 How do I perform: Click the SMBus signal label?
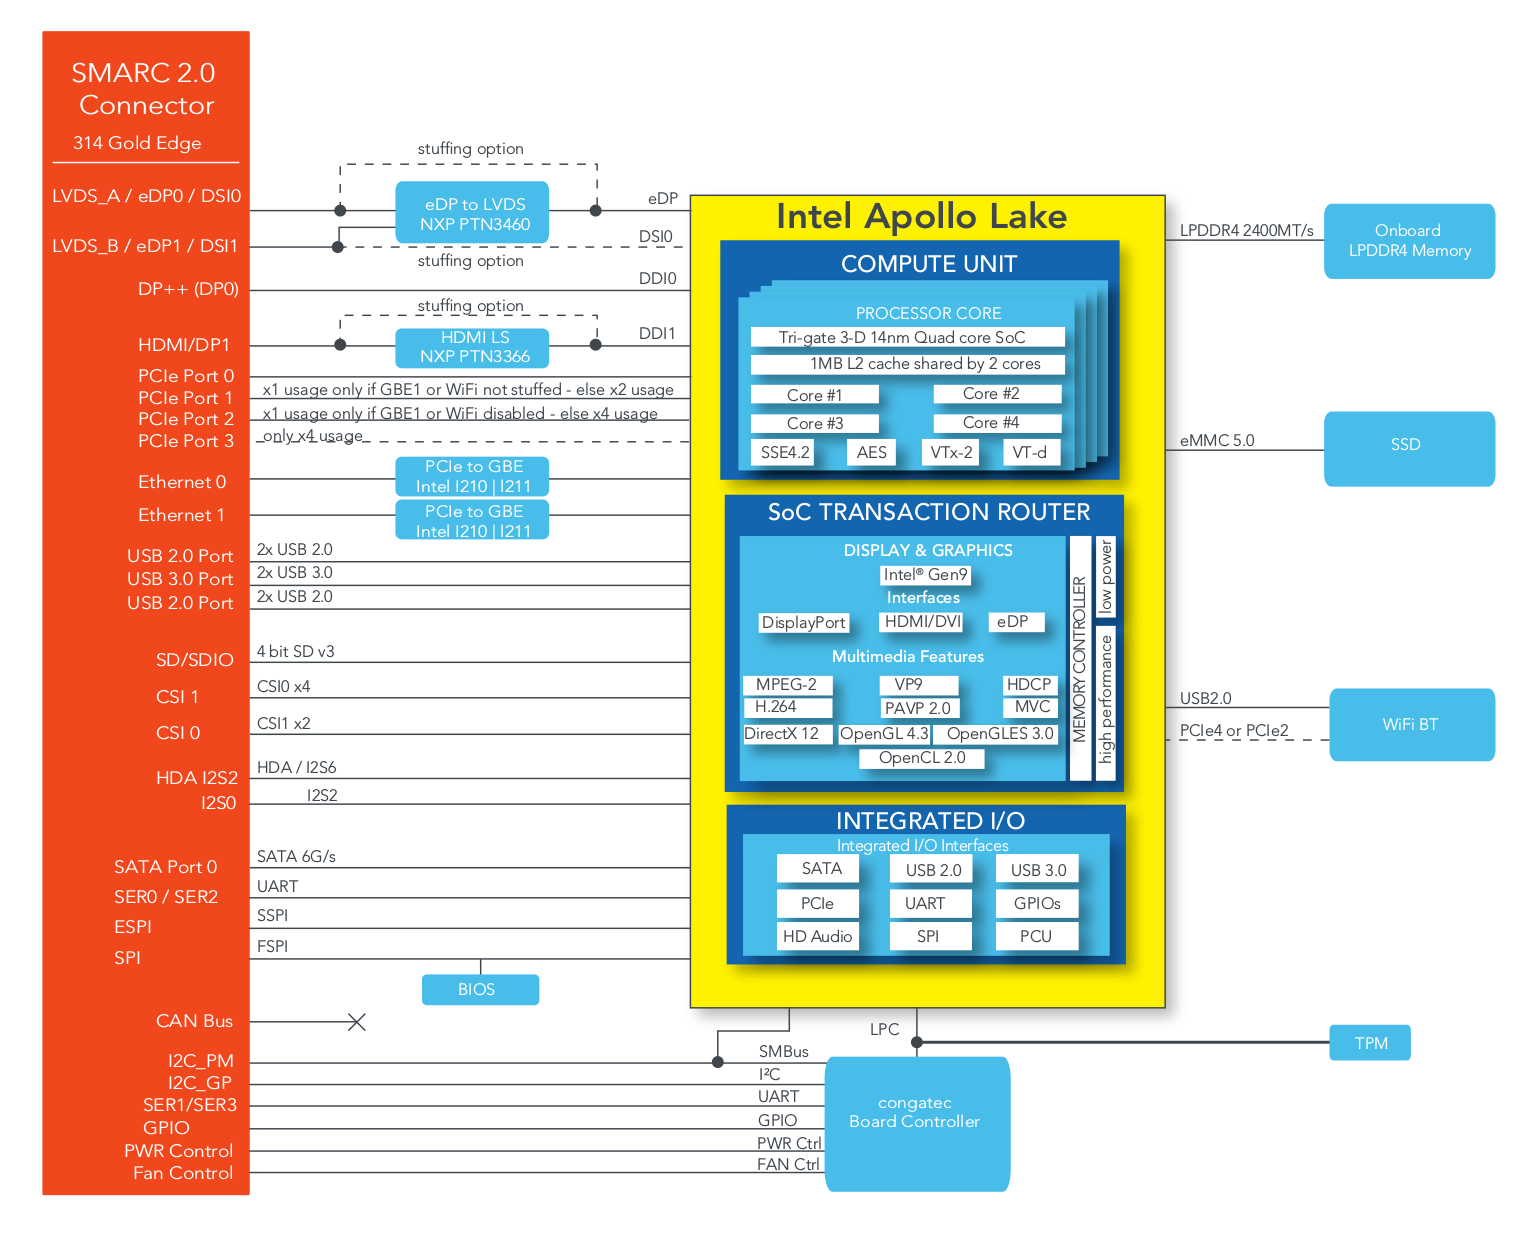(784, 1051)
